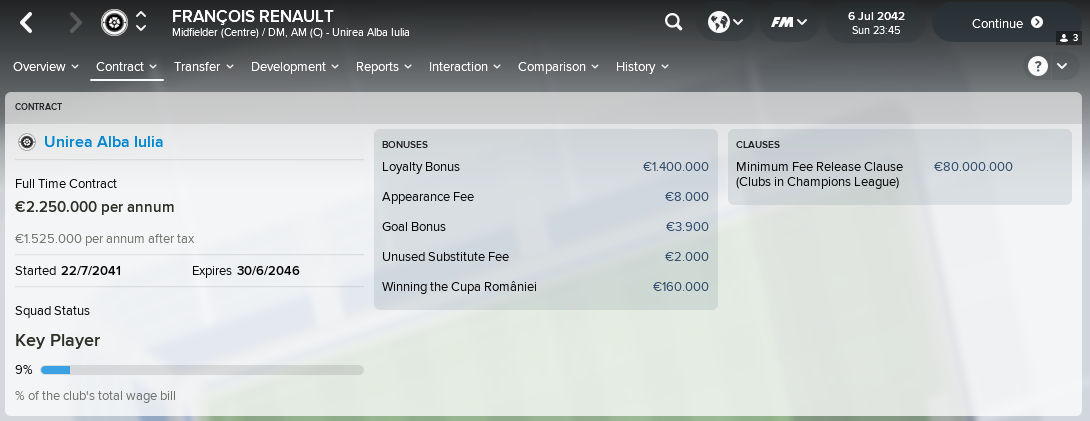Select next player with the down chevron
This screenshot has height=421, width=1090.
(141, 29)
